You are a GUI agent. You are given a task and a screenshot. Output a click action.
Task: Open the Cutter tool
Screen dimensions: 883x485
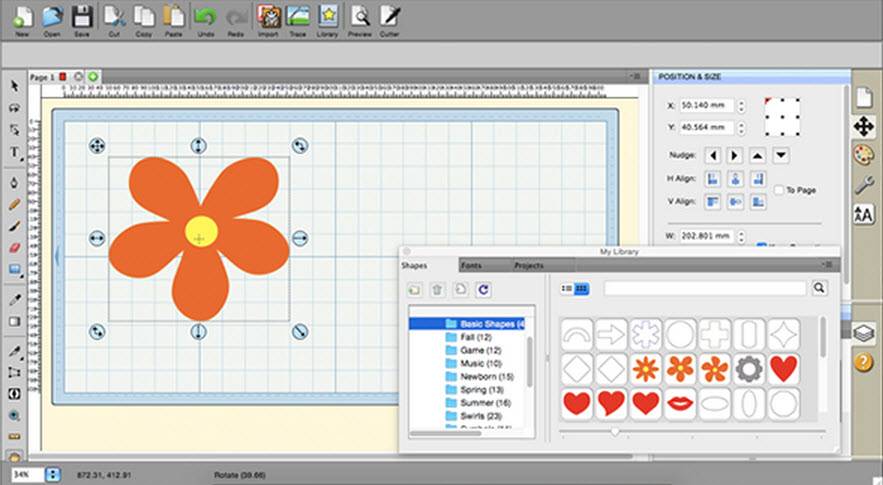390,17
